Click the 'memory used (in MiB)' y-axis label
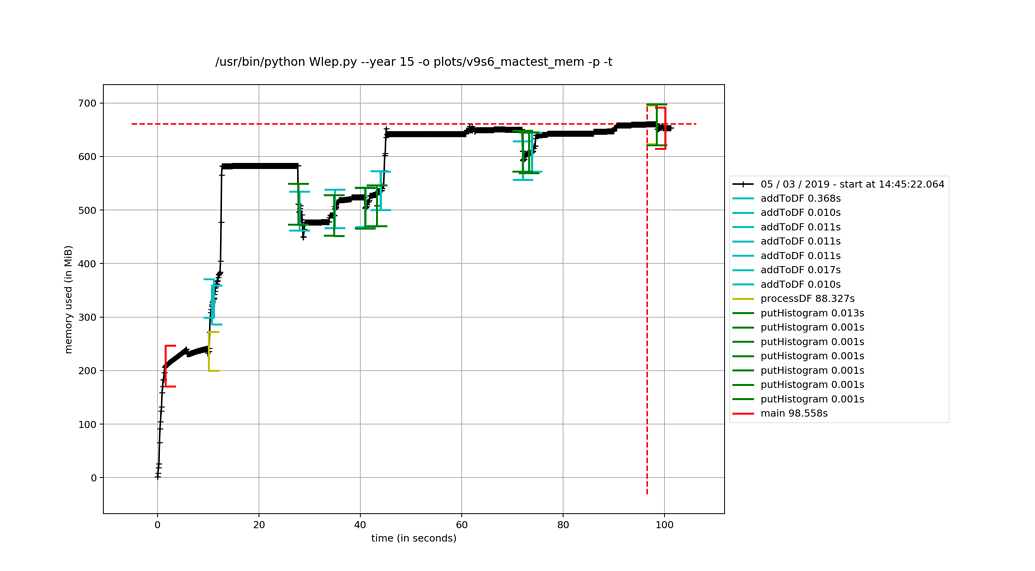Image resolution: width=1035 pixels, height=571 pixels. (x=69, y=299)
